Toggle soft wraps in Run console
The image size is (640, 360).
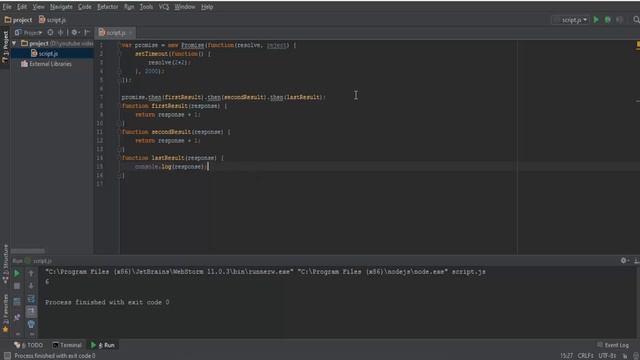pyautogui.click(x=31, y=299)
